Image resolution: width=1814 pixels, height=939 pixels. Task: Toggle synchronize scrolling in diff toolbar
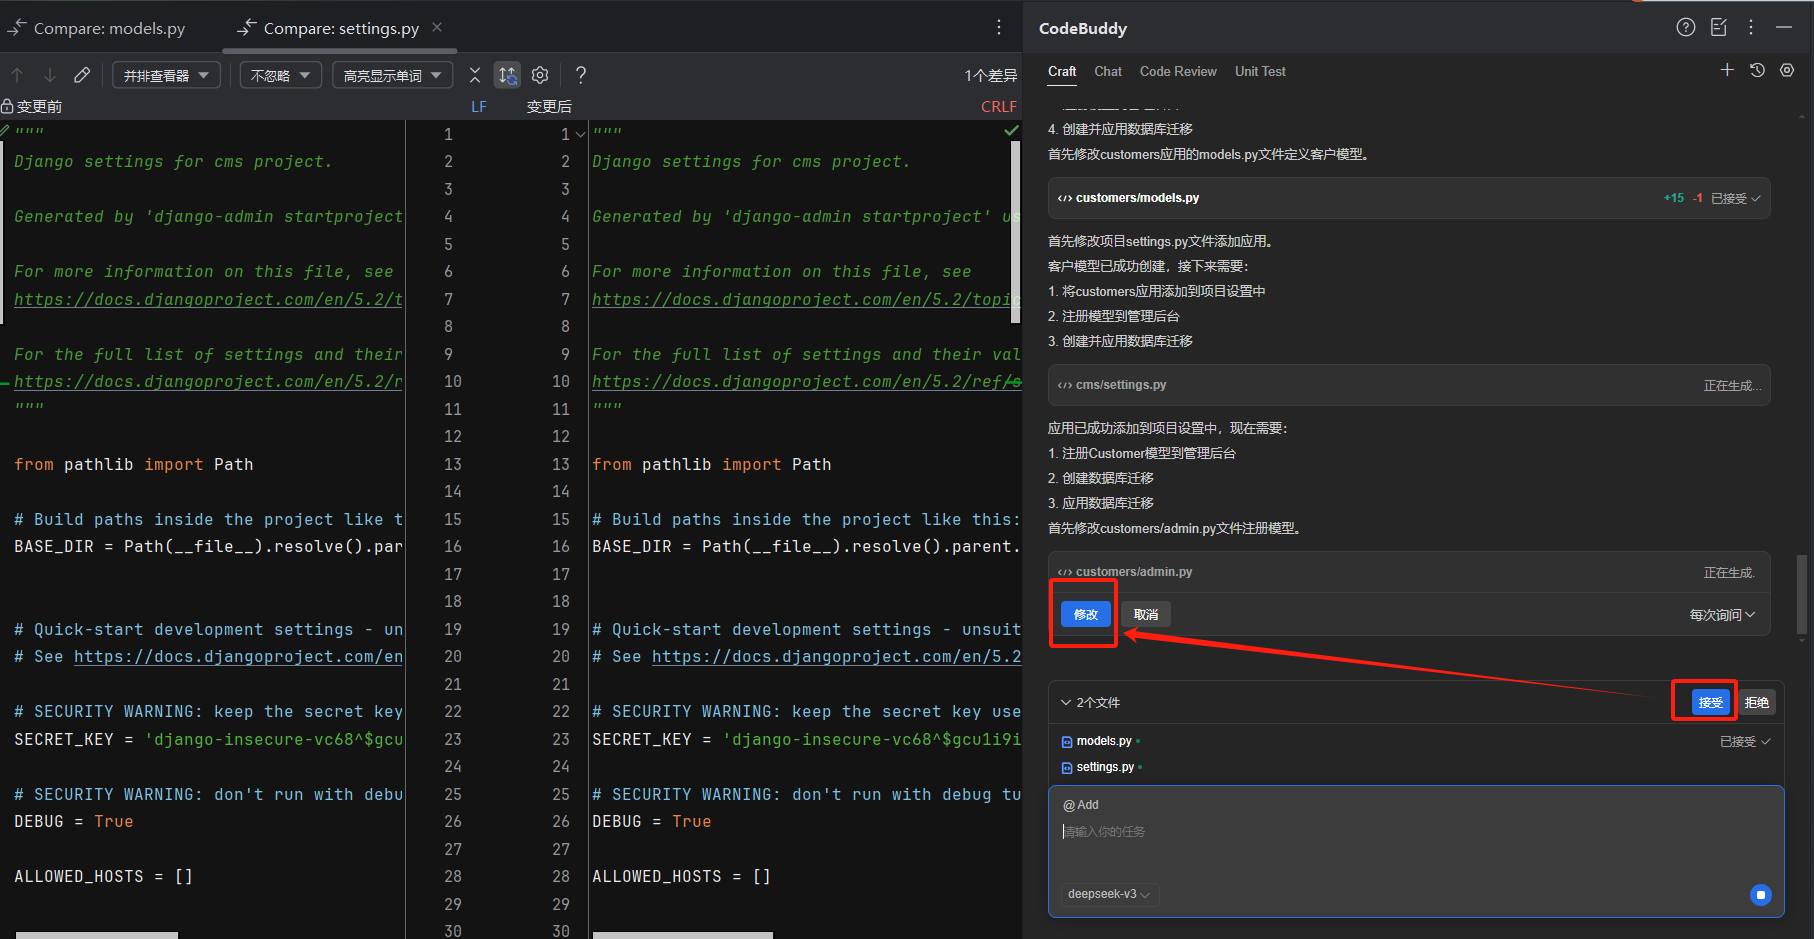(x=508, y=75)
